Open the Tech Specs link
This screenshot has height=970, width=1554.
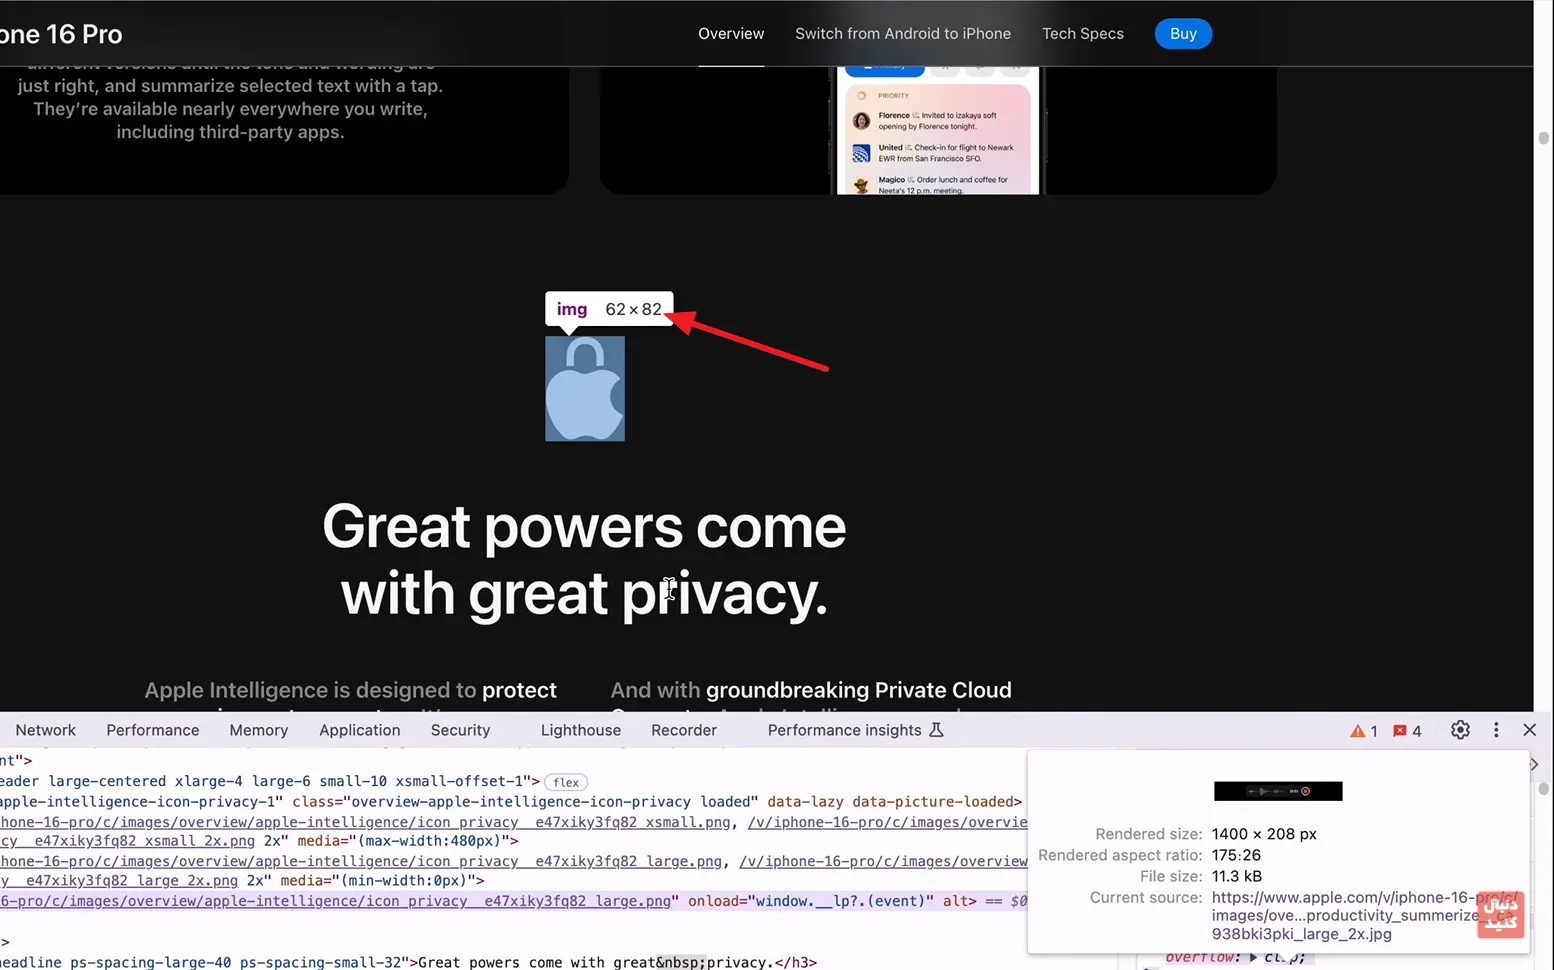click(1083, 34)
